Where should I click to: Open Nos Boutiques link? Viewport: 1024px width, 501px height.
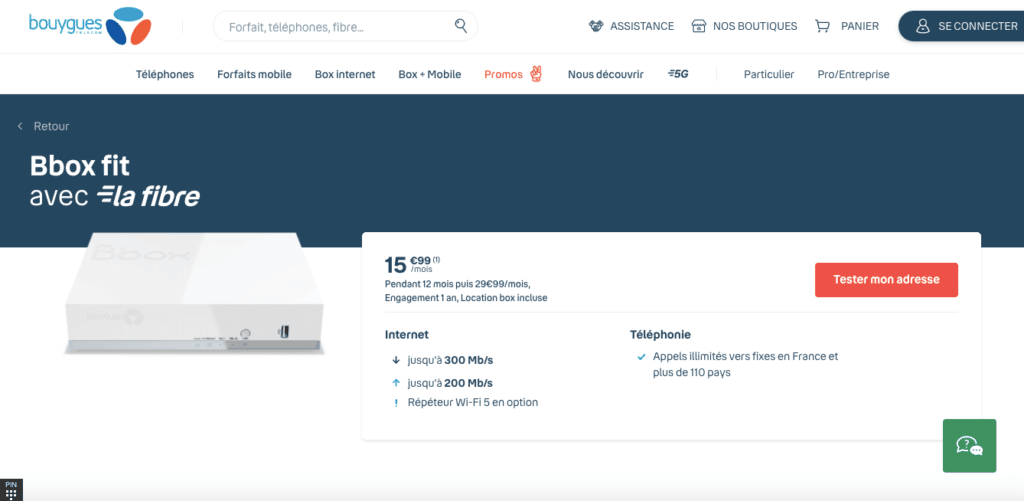tap(755, 26)
